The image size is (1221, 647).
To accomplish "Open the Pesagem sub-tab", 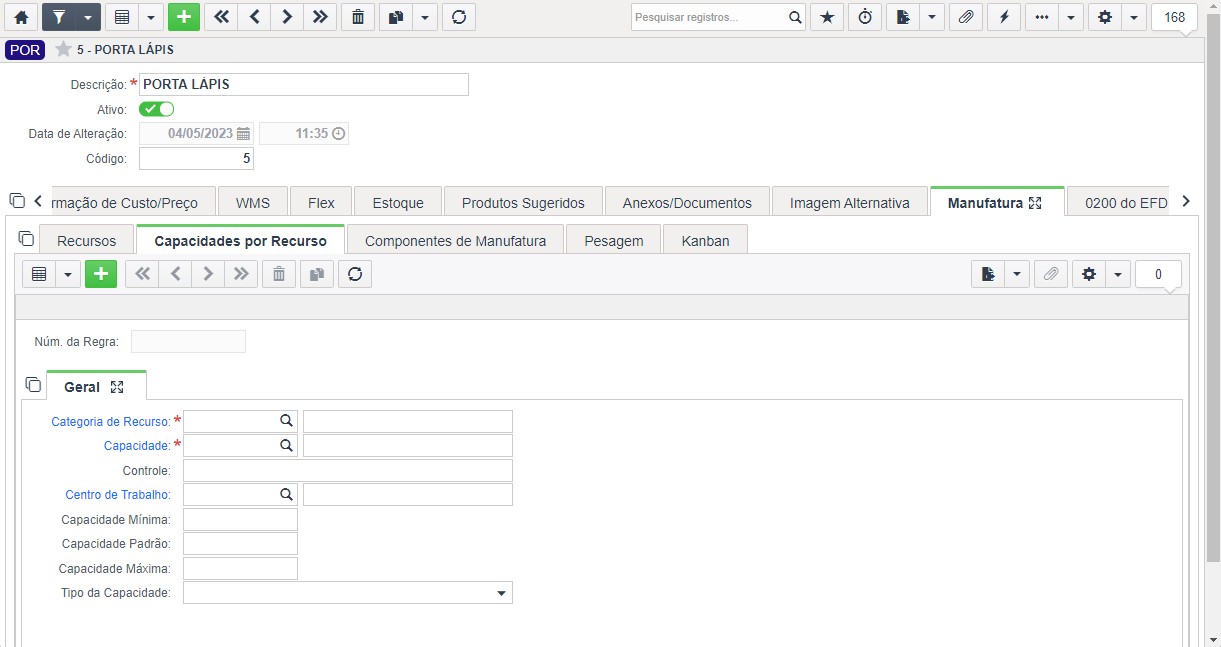I will tap(613, 240).
